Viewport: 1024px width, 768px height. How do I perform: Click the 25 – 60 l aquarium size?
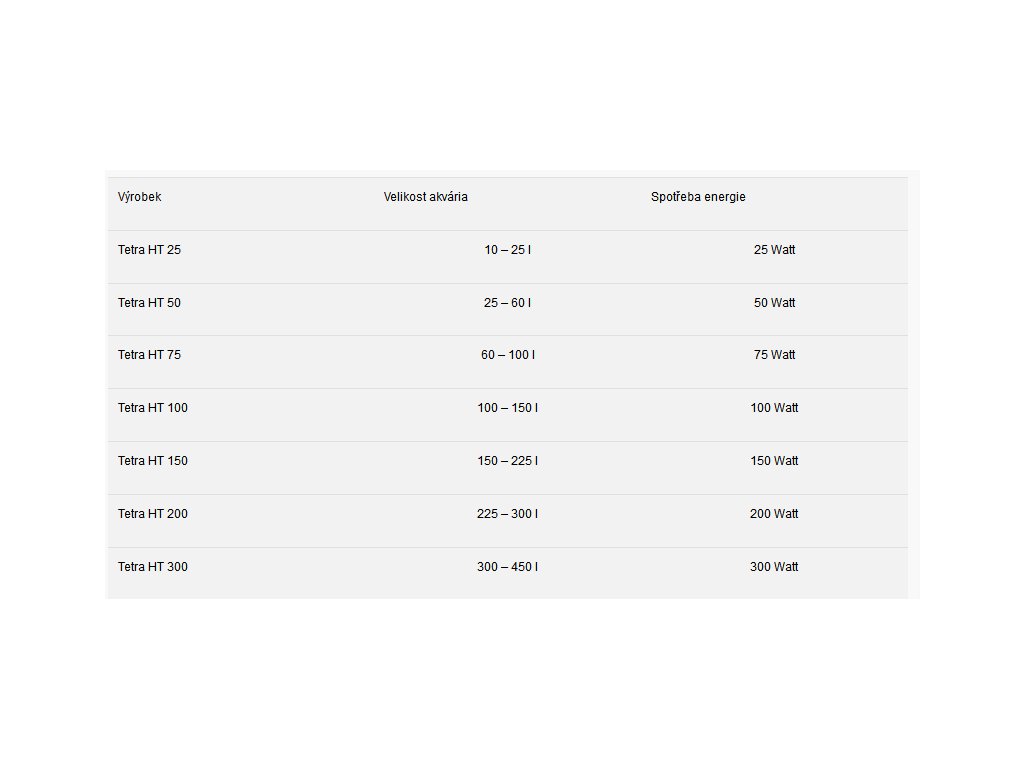(x=507, y=303)
